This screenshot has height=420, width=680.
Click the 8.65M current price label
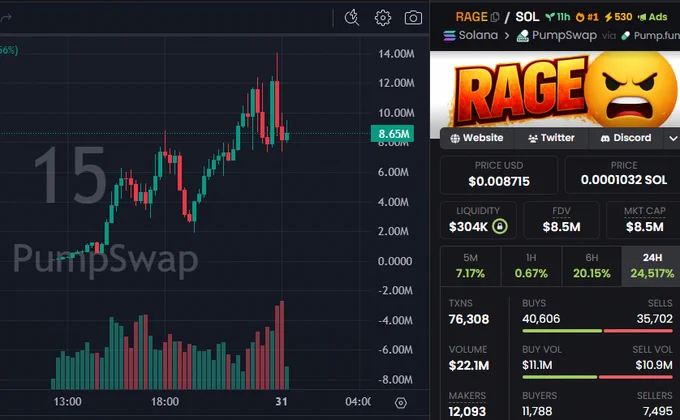pos(392,134)
